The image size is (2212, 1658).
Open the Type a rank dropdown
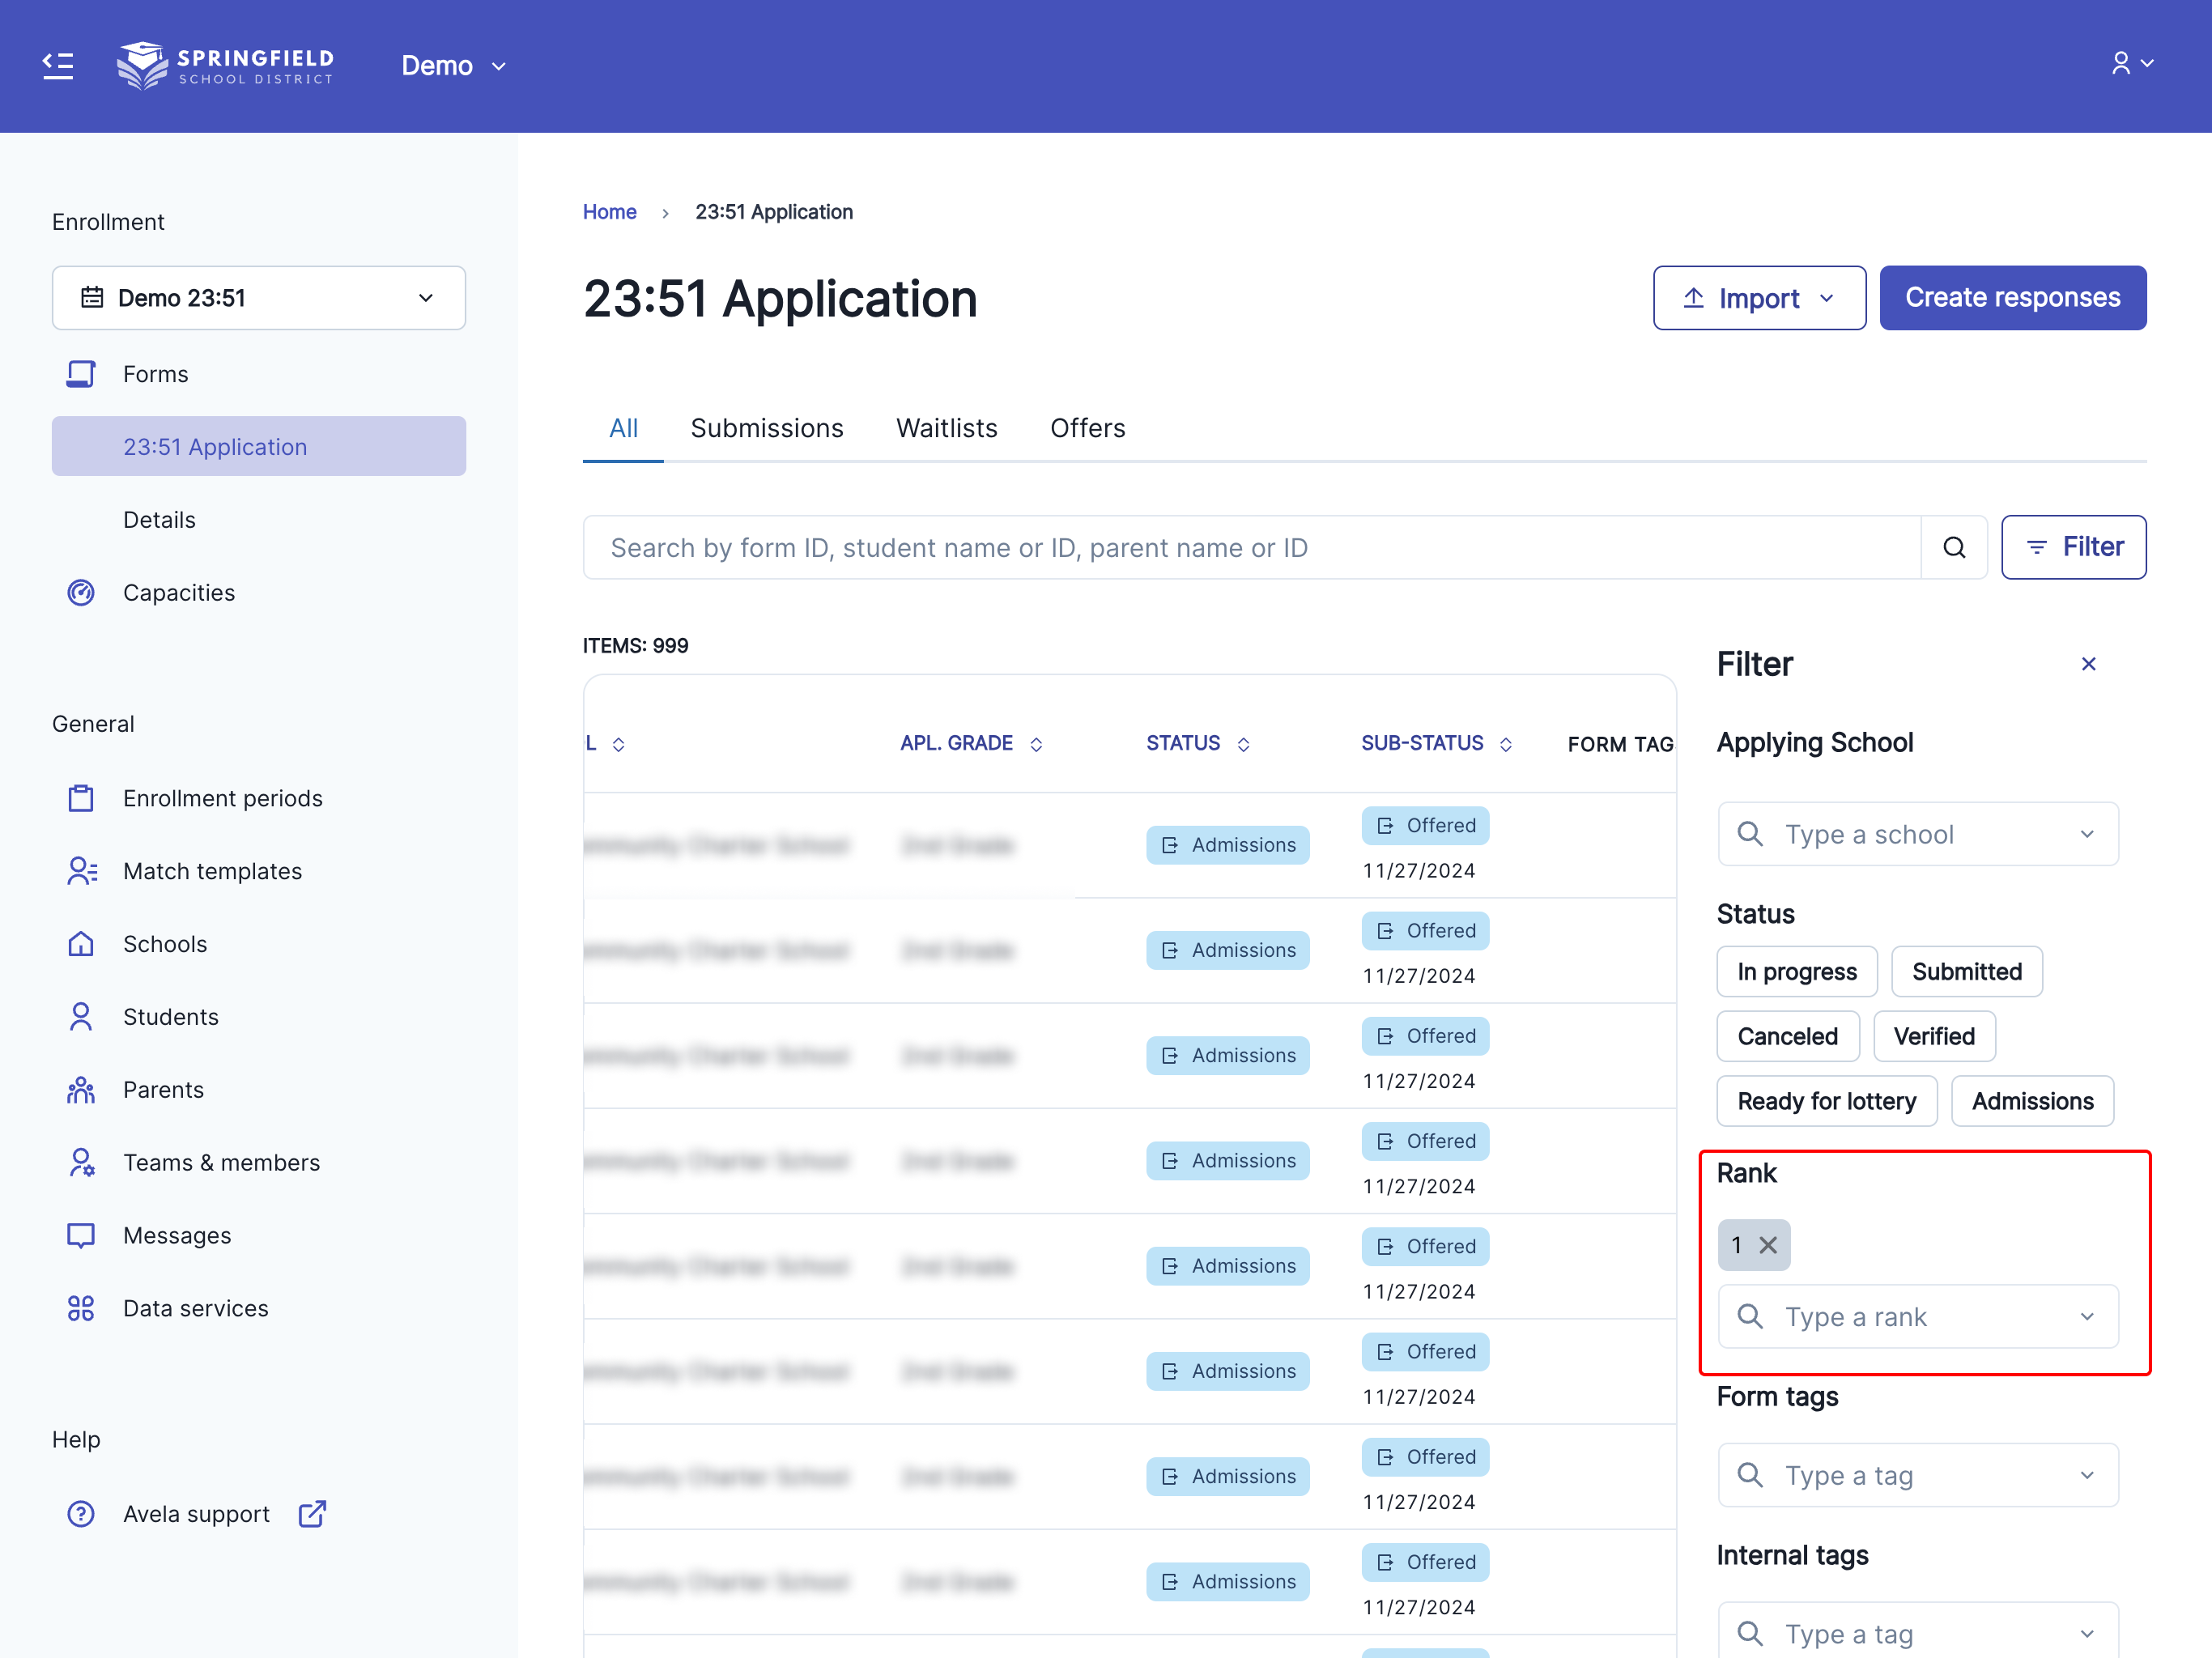1917,1317
